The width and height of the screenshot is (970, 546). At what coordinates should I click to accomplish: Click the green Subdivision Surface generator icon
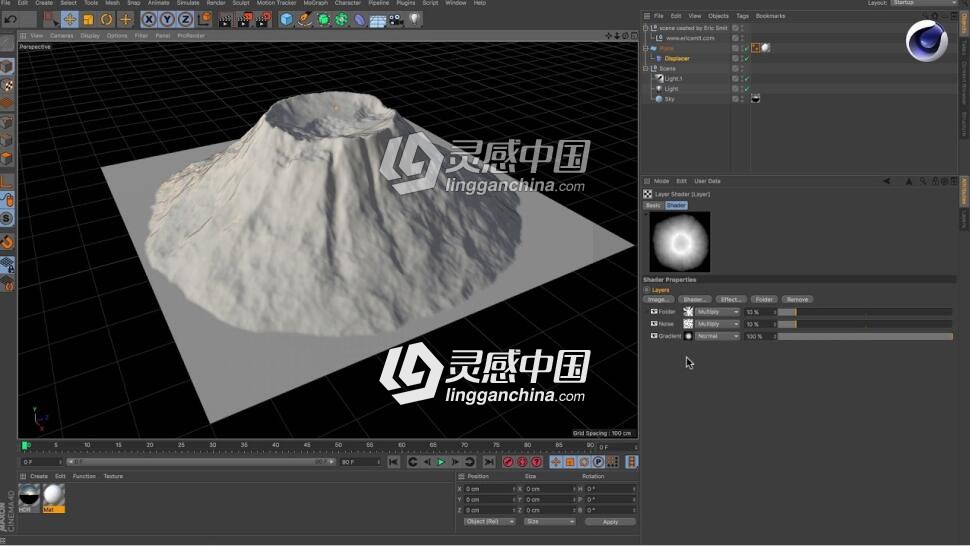pyautogui.click(x=323, y=20)
